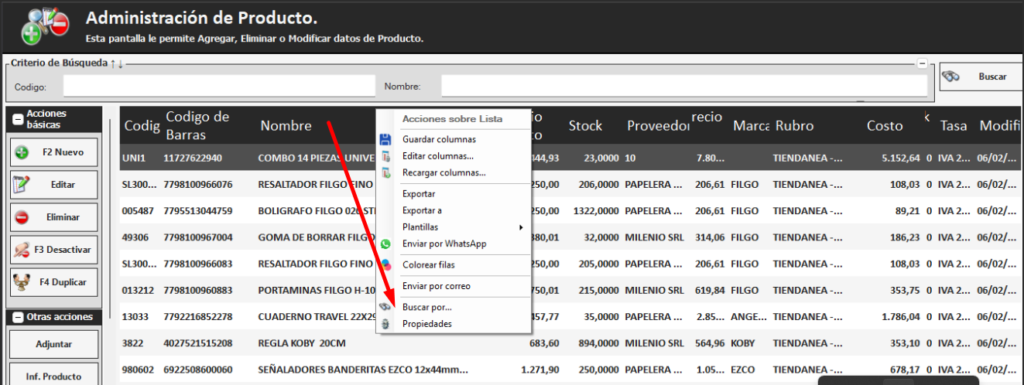Select the REGLA KOBY 20CM row
The width and height of the screenshot is (1024, 385).
(571, 343)
